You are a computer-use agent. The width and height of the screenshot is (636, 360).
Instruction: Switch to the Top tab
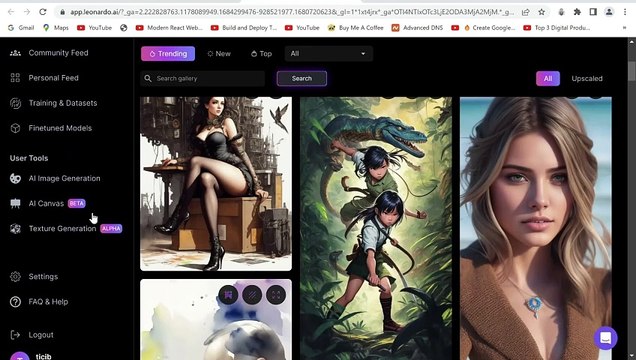pos(261,54)
